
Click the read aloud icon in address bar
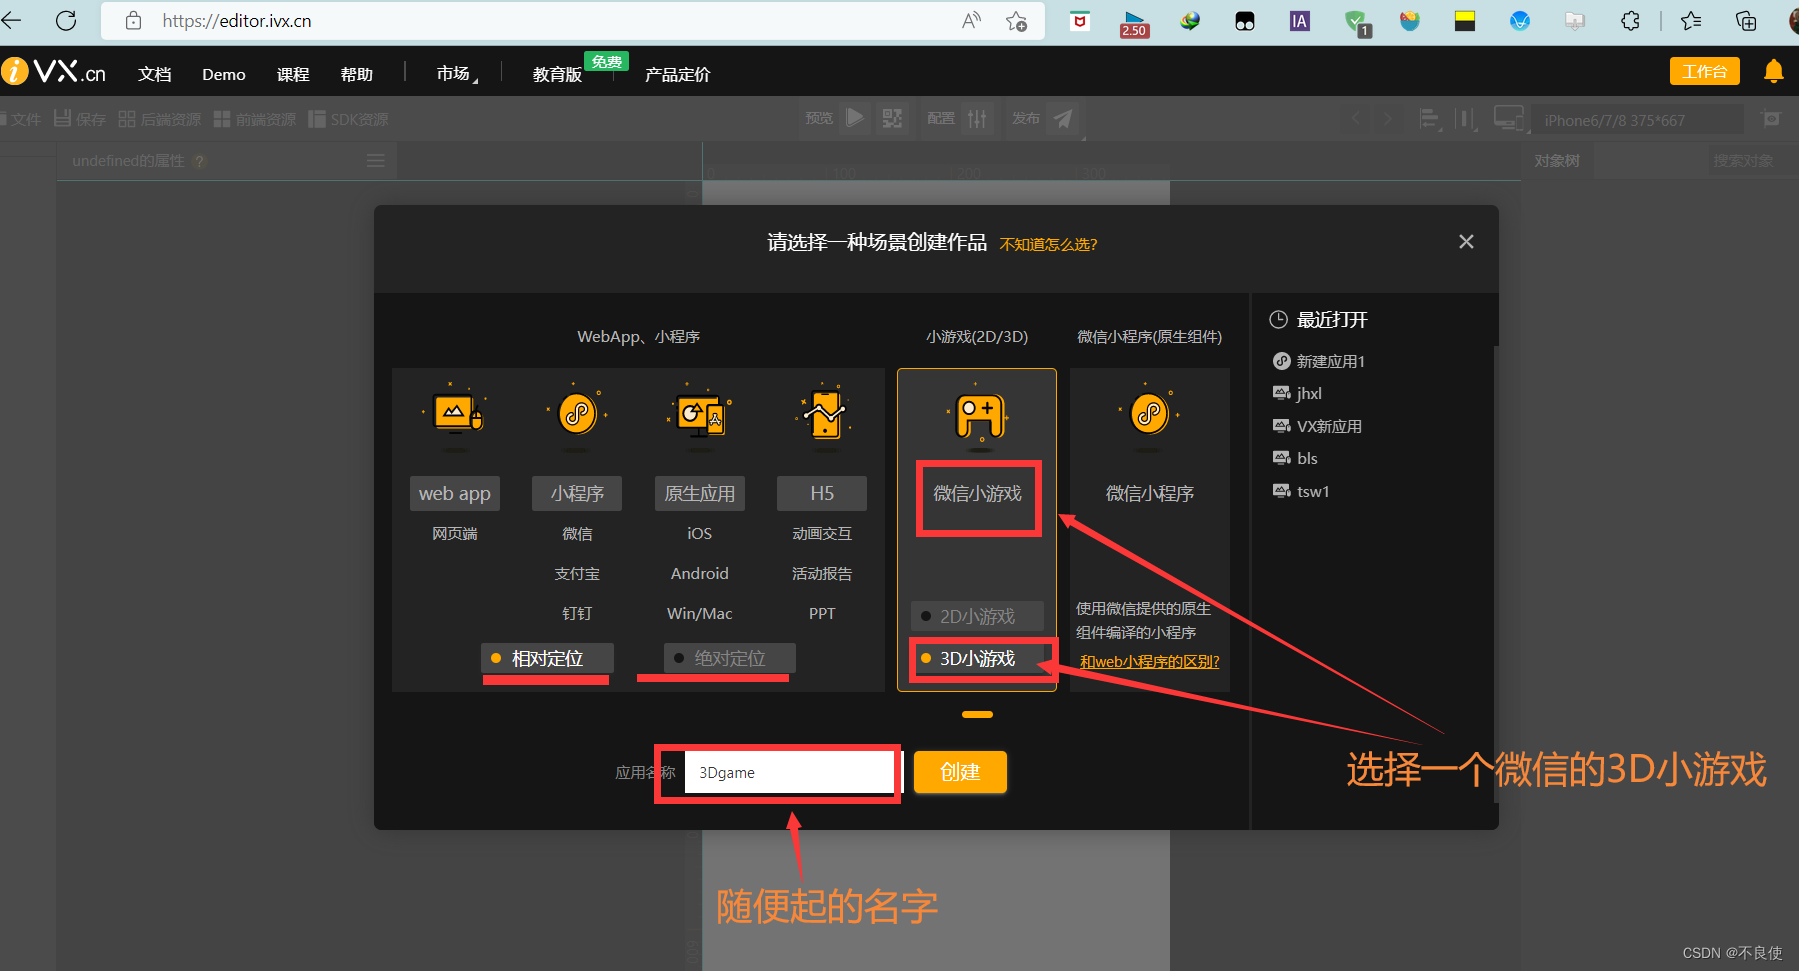pos(971,20)
